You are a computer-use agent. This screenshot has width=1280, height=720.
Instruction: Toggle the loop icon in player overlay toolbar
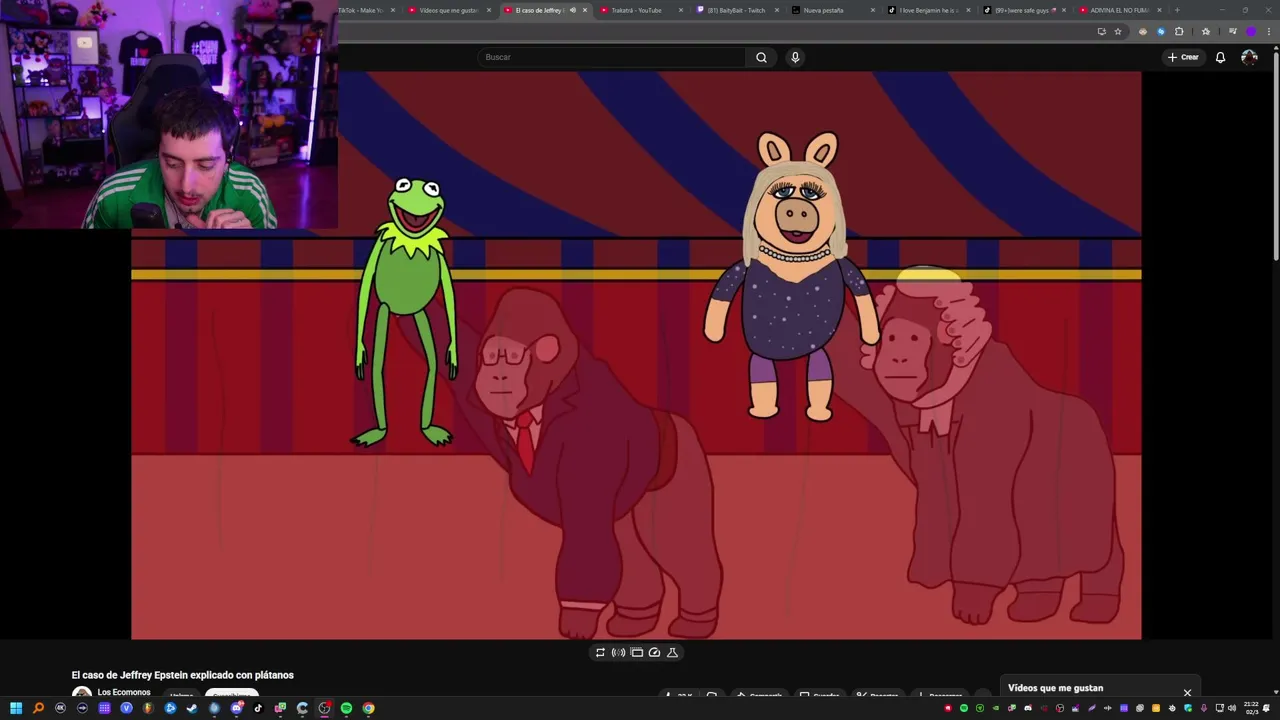tap(600, 652)
